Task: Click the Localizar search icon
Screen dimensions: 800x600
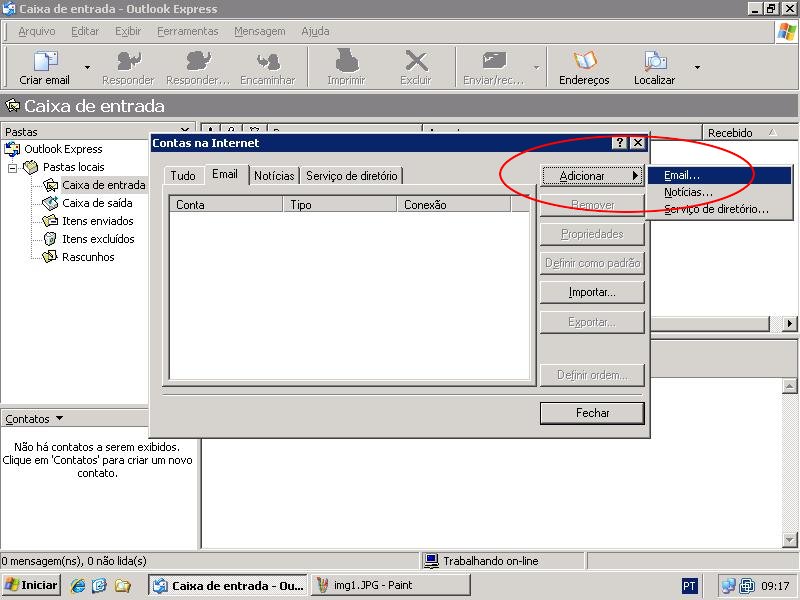Action: pos(655,61)
